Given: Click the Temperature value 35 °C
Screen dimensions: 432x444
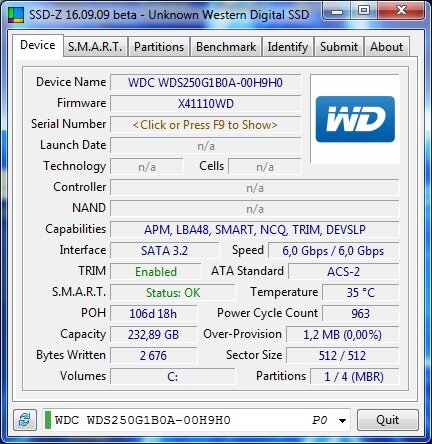Looking at the screenshot, I should pyautogui.click(x=361, y=293).
